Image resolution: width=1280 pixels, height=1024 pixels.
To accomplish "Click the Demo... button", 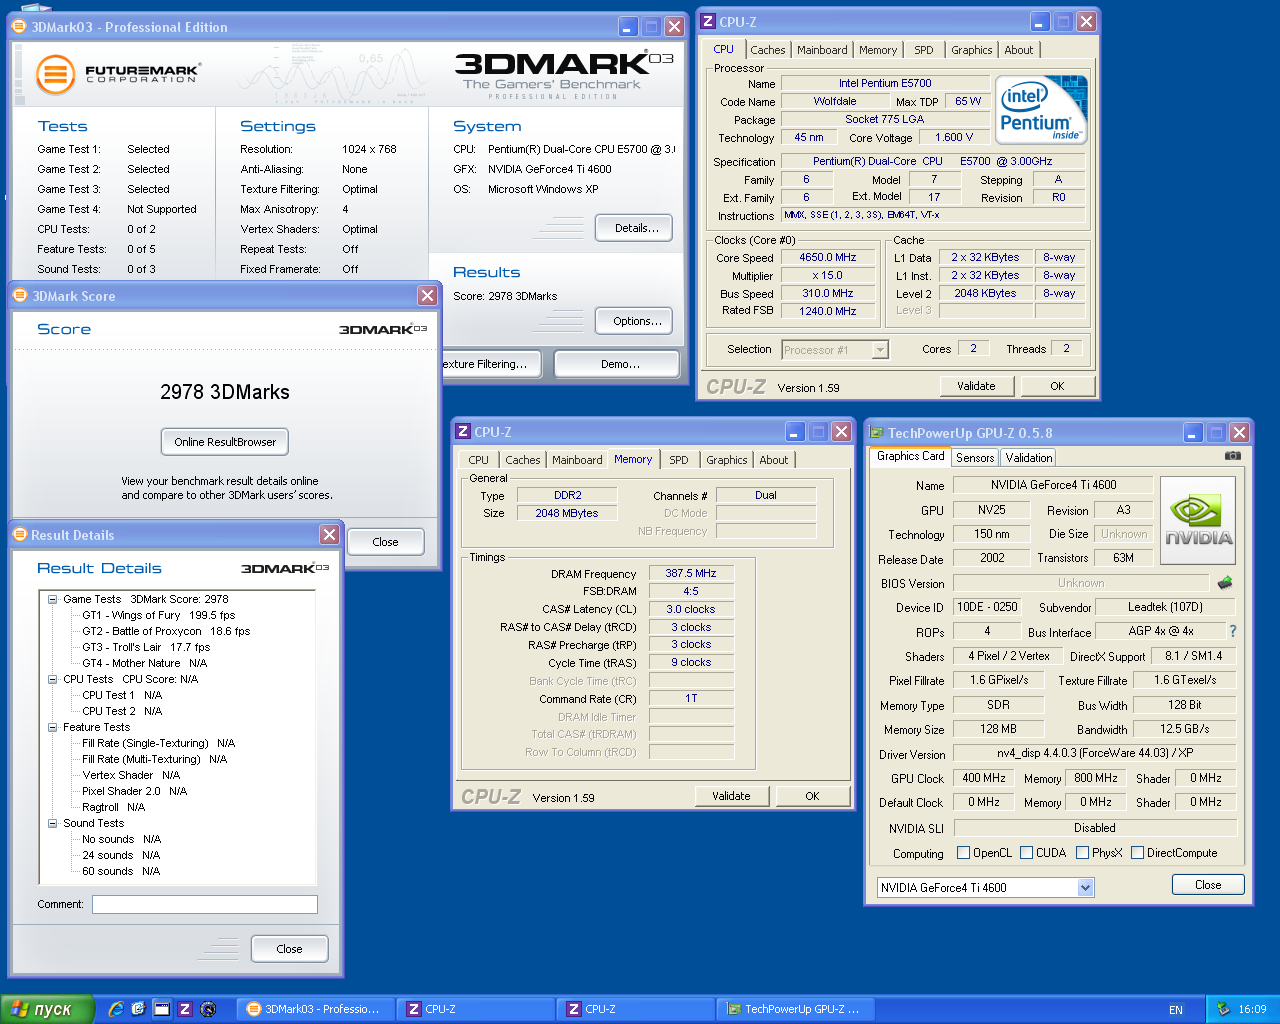I will point(617,364).
